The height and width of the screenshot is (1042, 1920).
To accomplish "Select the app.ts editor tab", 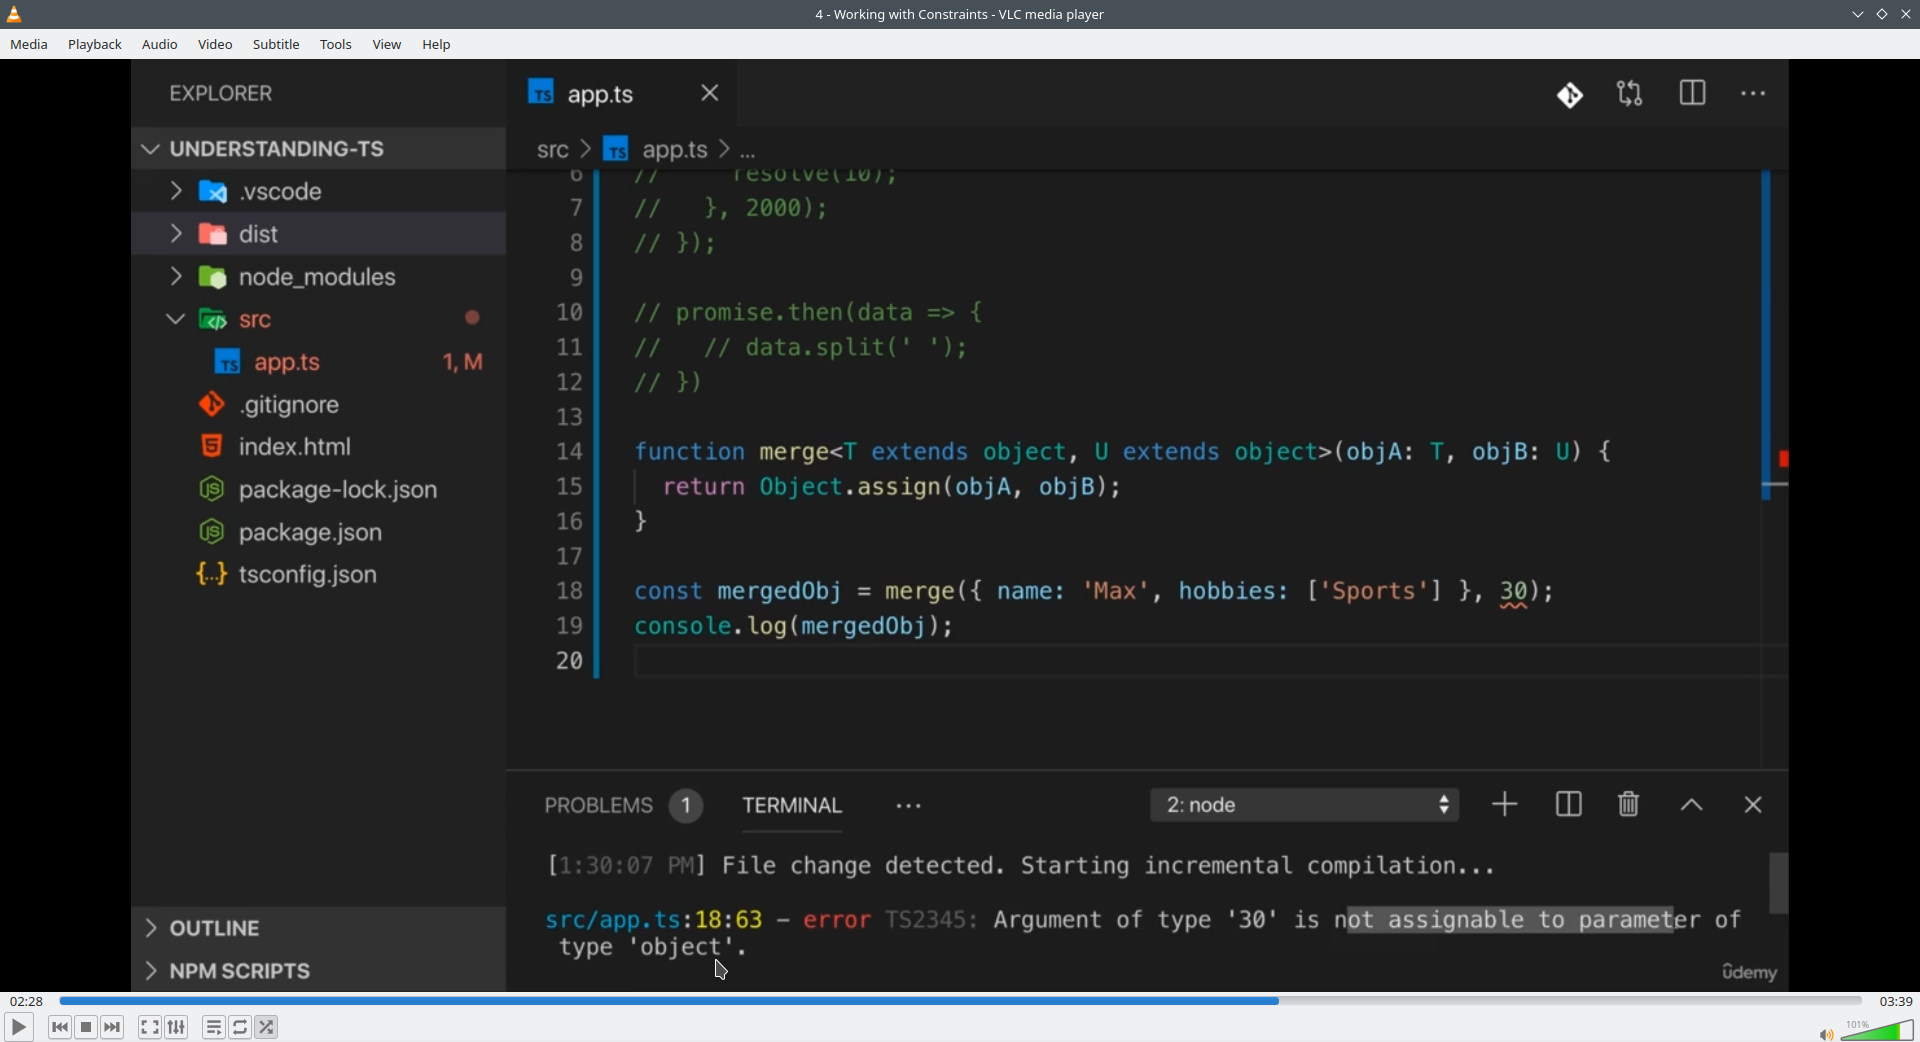I will coord(622,94).
